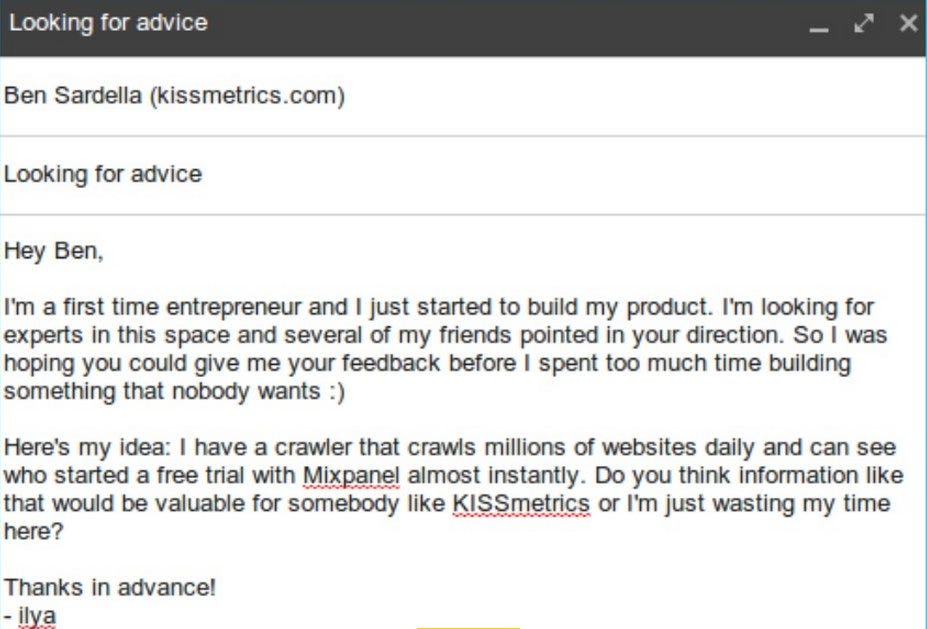The image size is (927, 629).
Task: Place cursor after 'here?' in the body
Action: click(x=64, y=531)
